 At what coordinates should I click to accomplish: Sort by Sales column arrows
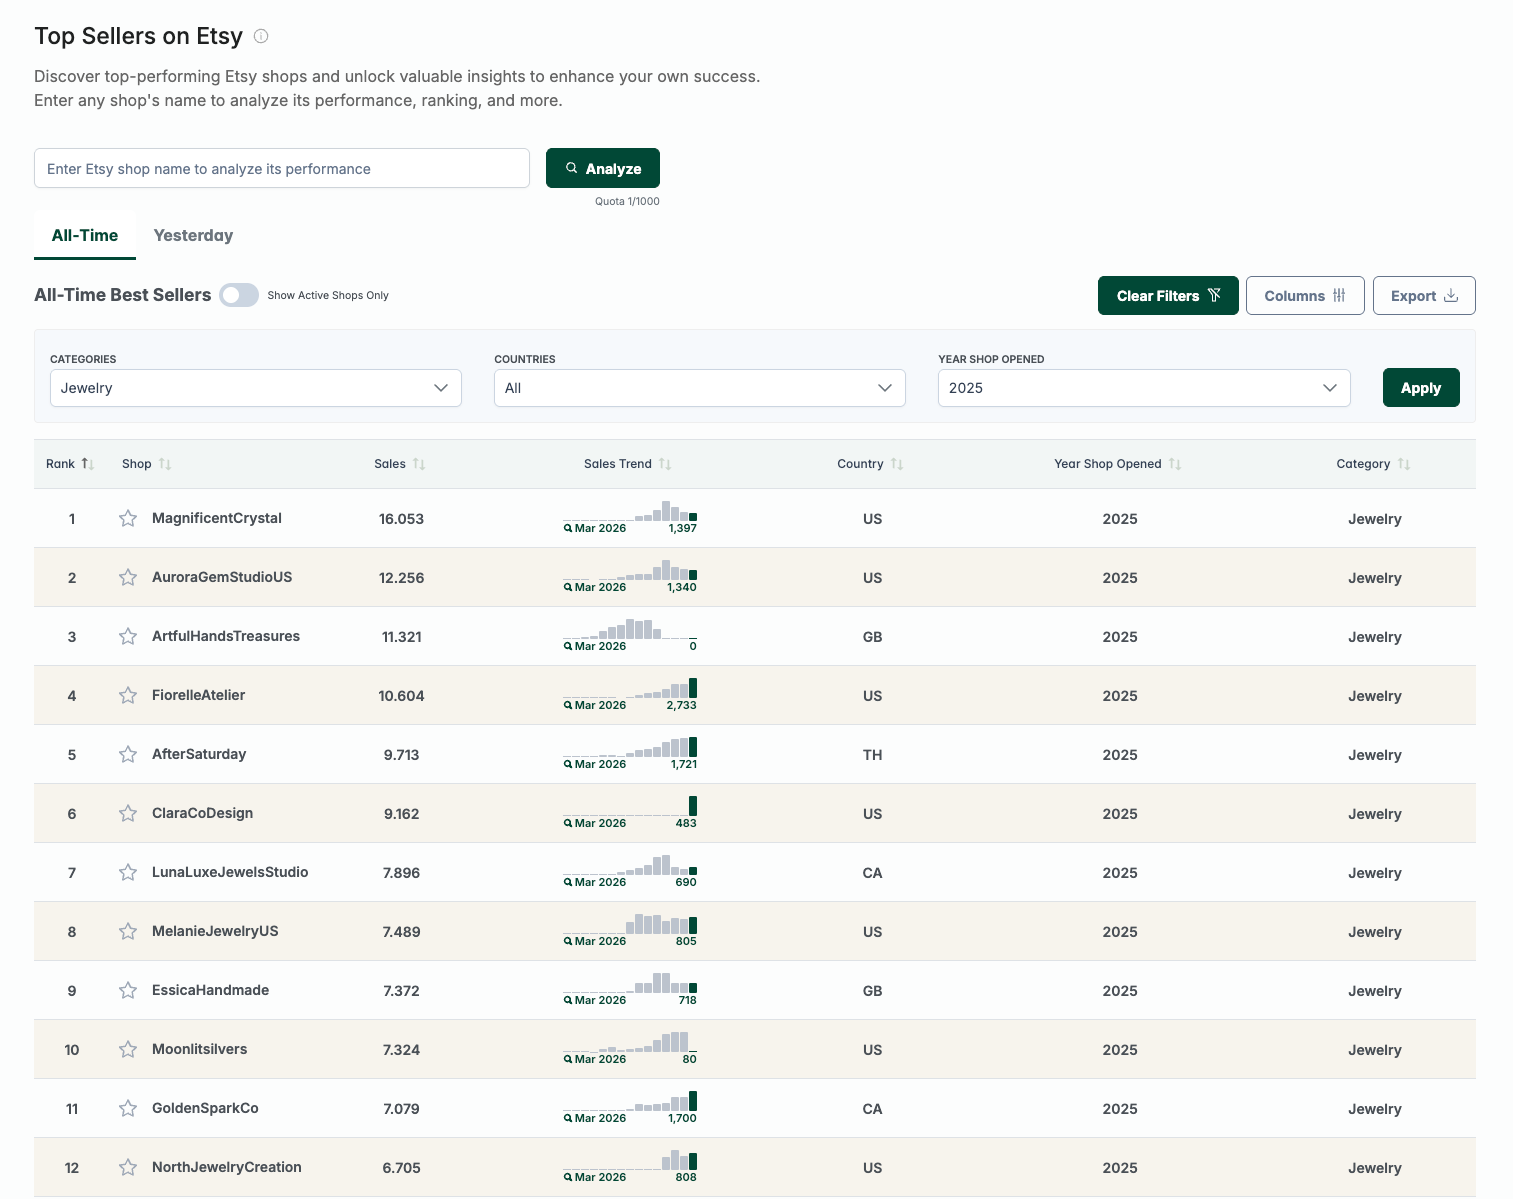pyautogui.click(x=419, y=464)
